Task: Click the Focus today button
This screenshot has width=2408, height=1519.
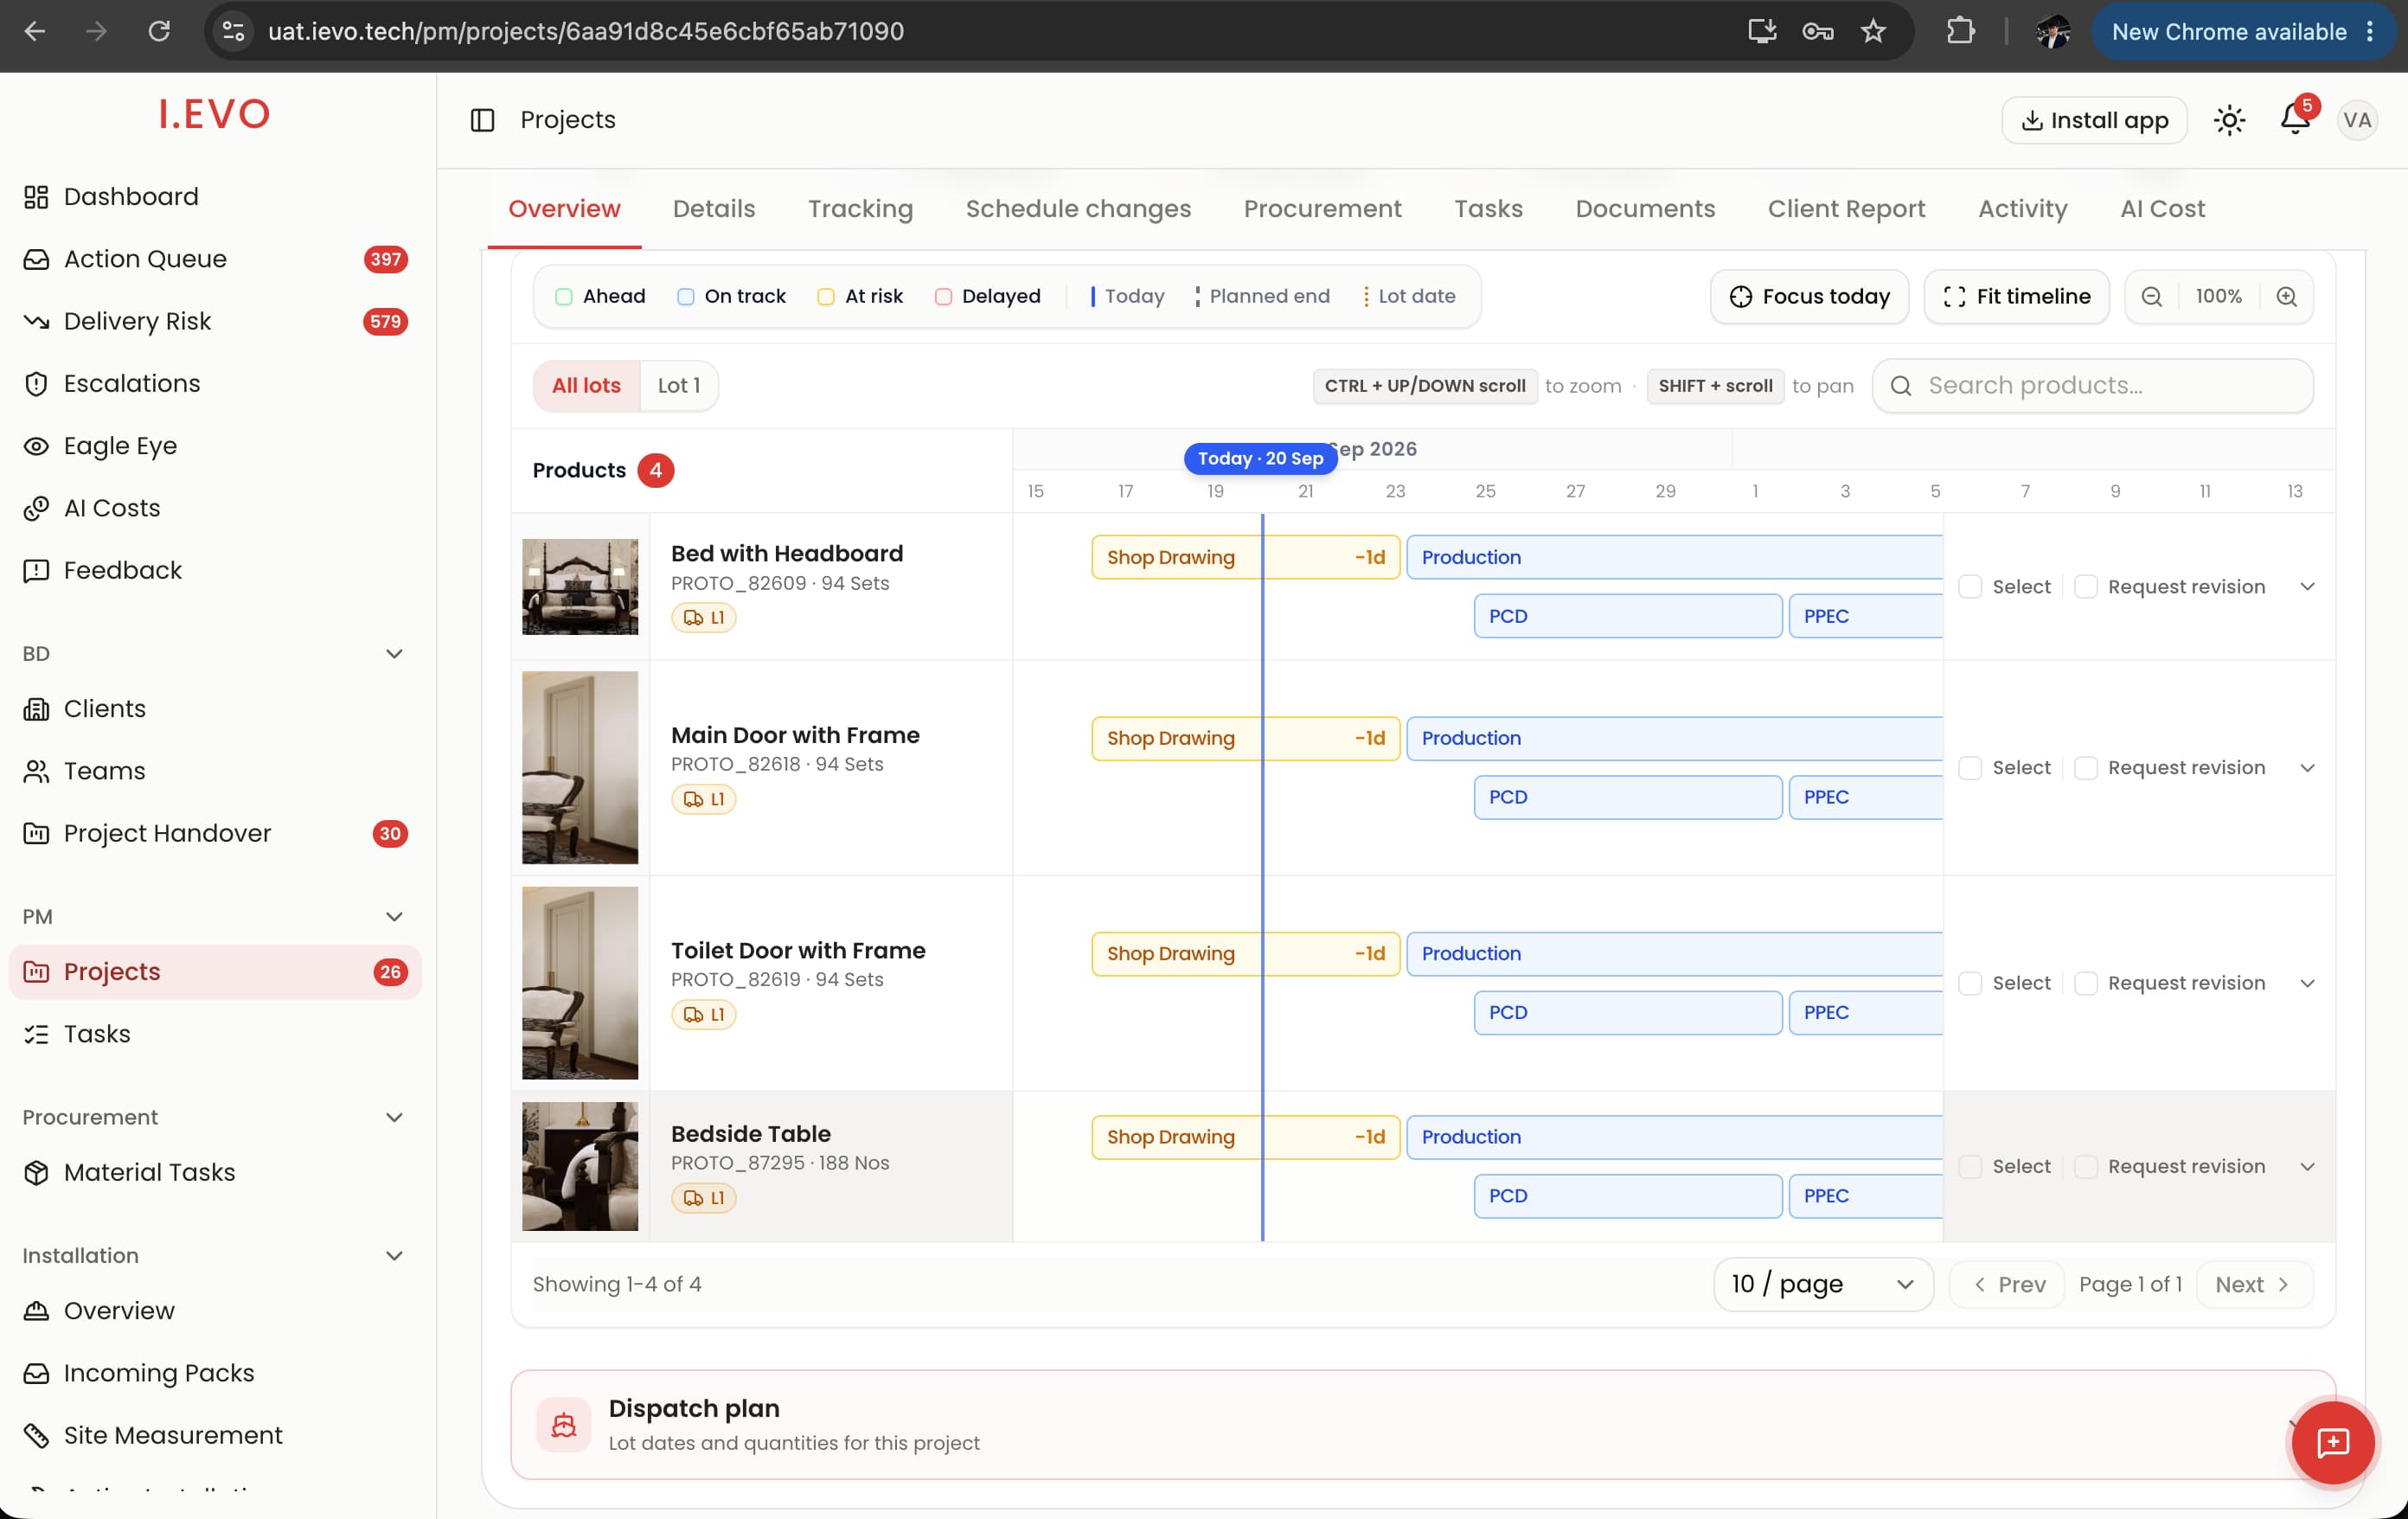Action: [1809, 297]
